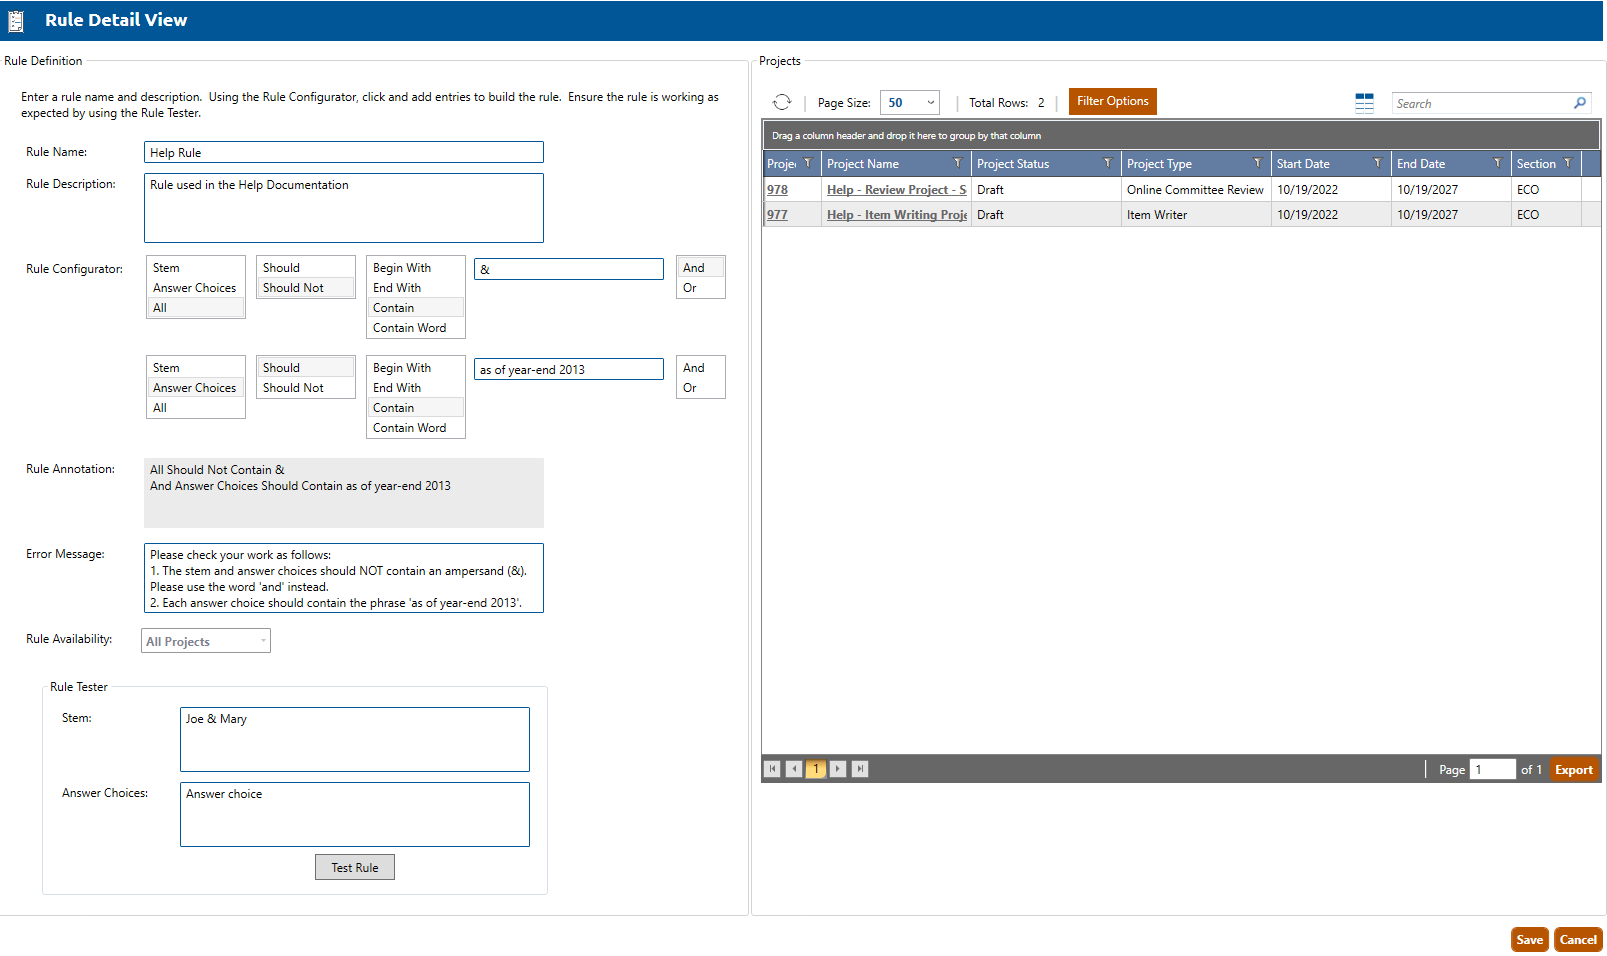Choose 'Or' in the first rule row
Viewport: 1607px width, 956px height.
coord(690,288)
